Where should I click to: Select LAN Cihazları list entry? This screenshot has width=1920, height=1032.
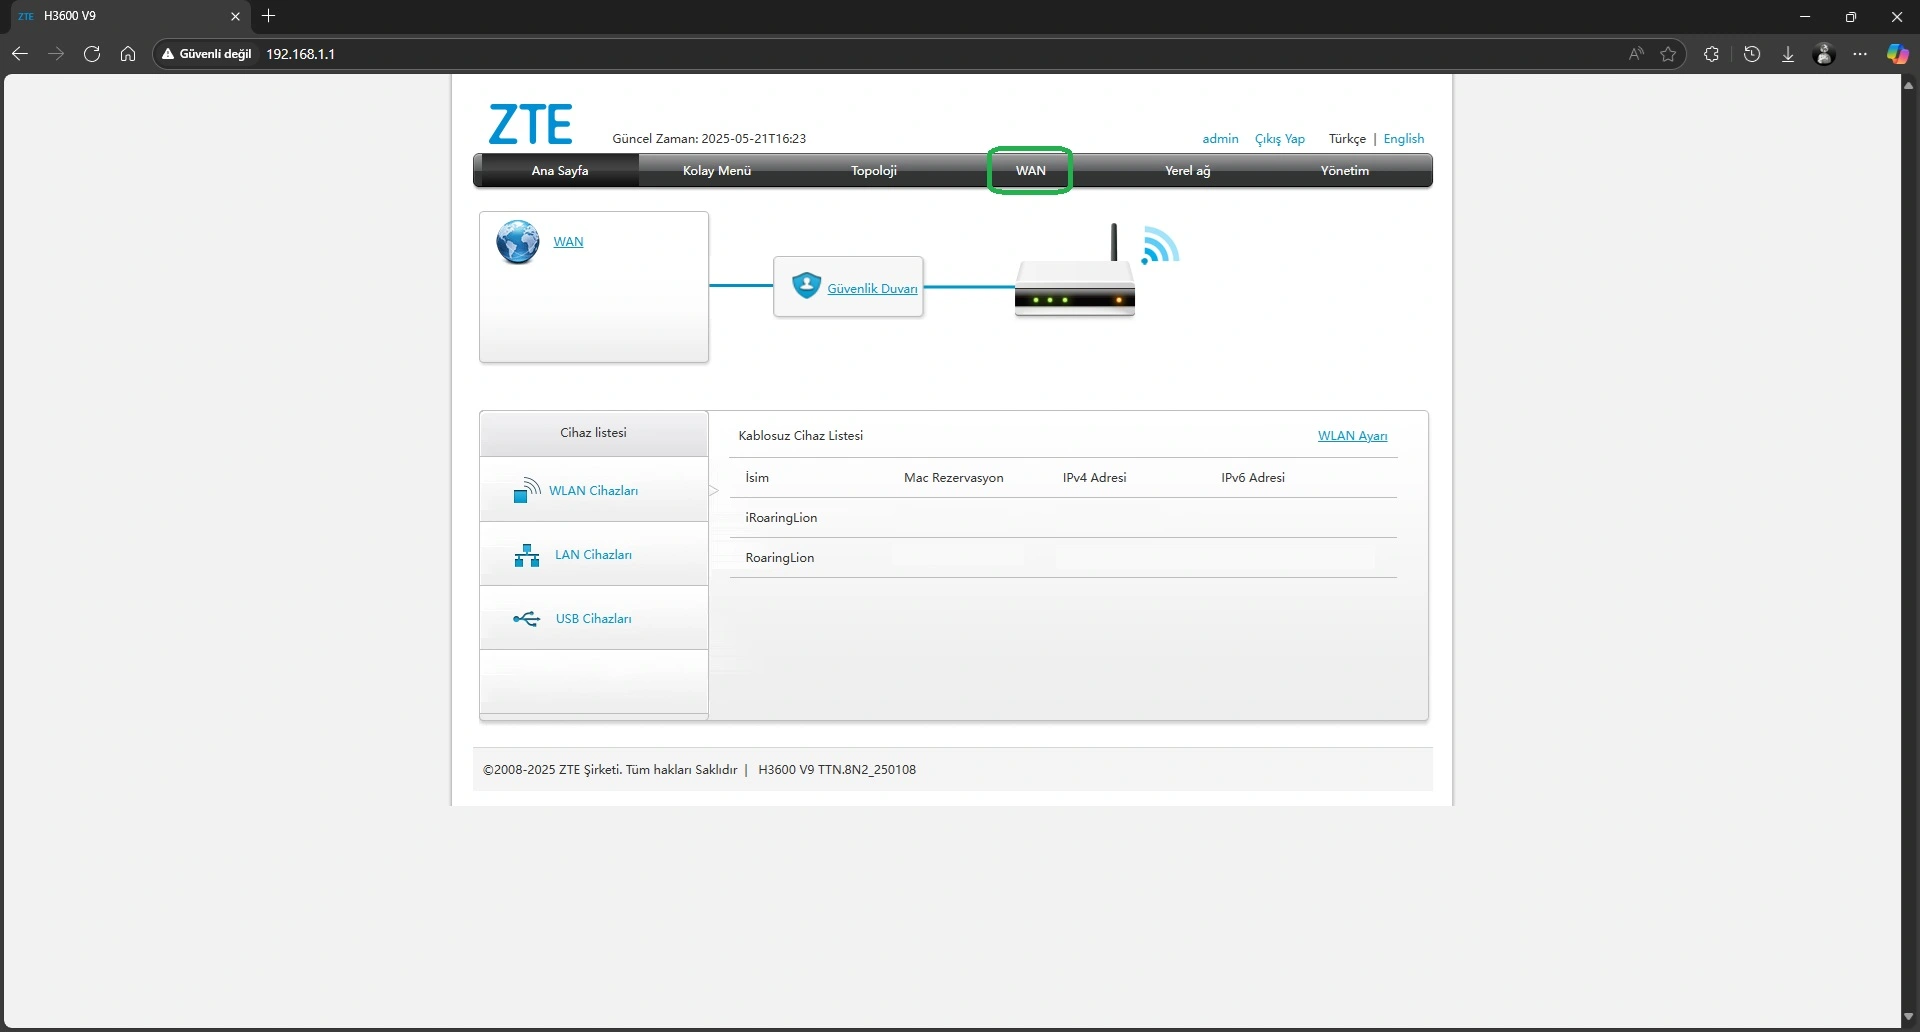click(594, 554)
